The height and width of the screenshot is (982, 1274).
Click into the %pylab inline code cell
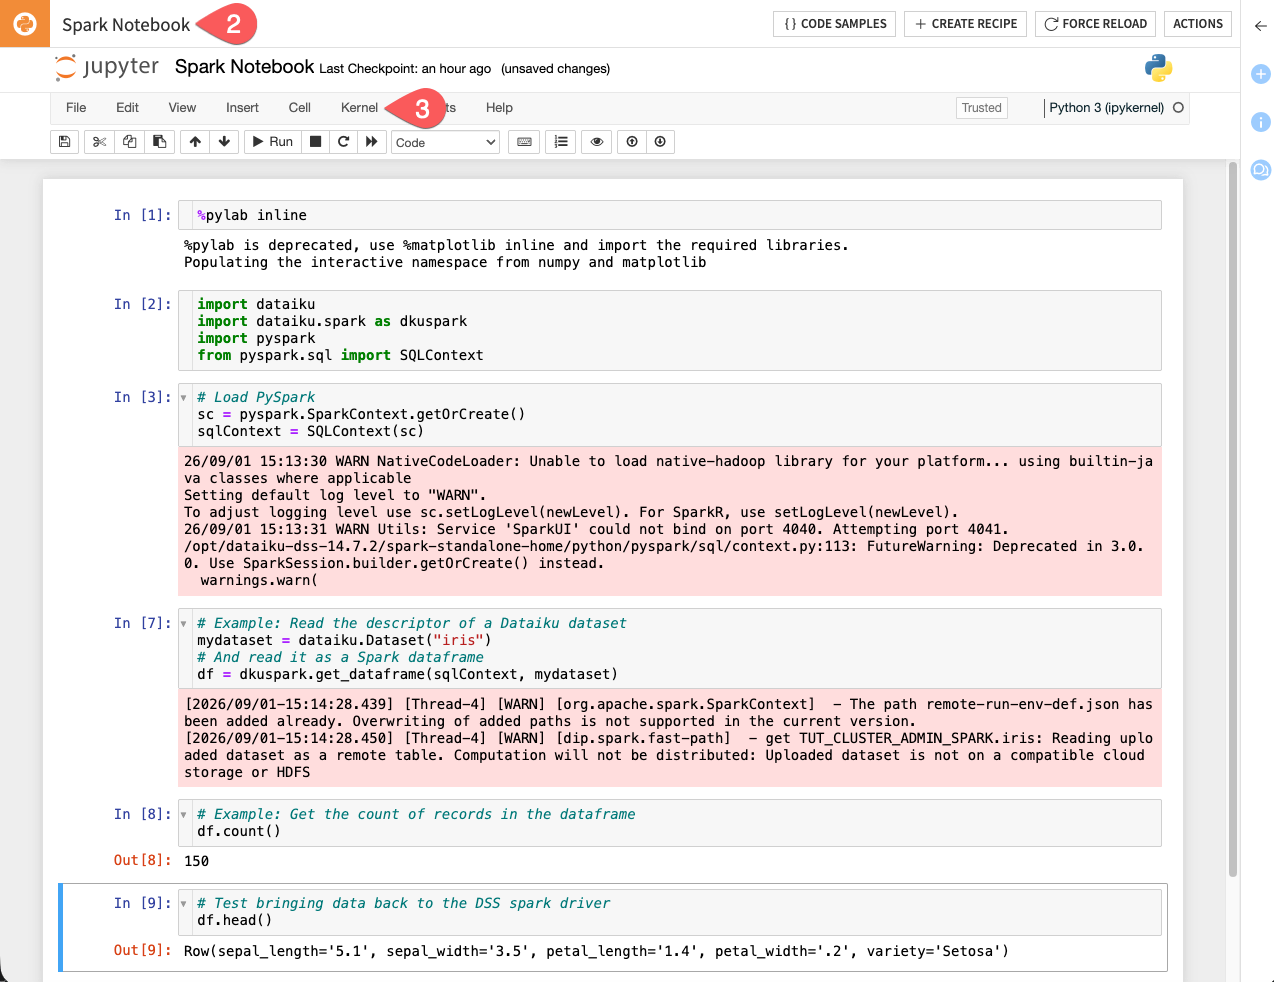point(669,215)
